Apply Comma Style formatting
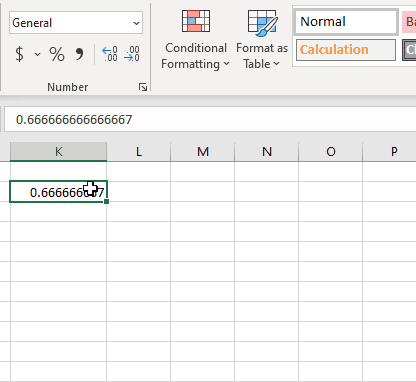416x382 pixels. [x=79, y=54]
